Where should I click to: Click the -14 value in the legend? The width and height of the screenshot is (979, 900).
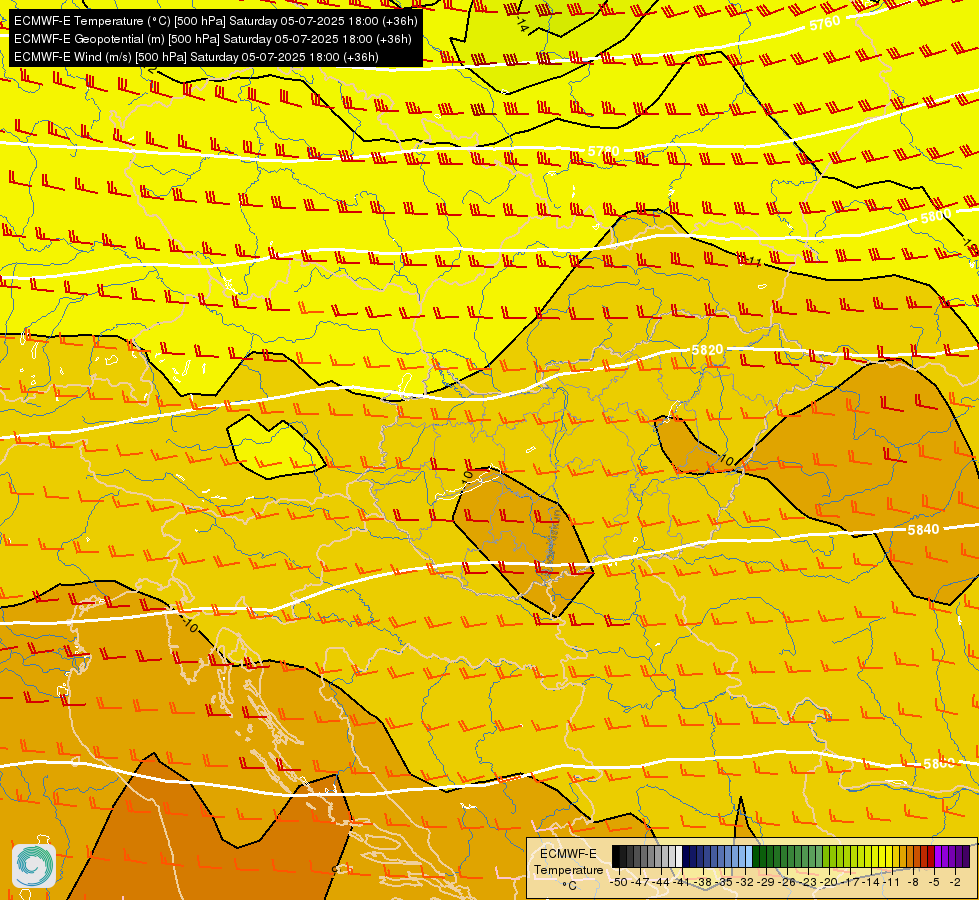pyautogui.click(x=871, y=883)
